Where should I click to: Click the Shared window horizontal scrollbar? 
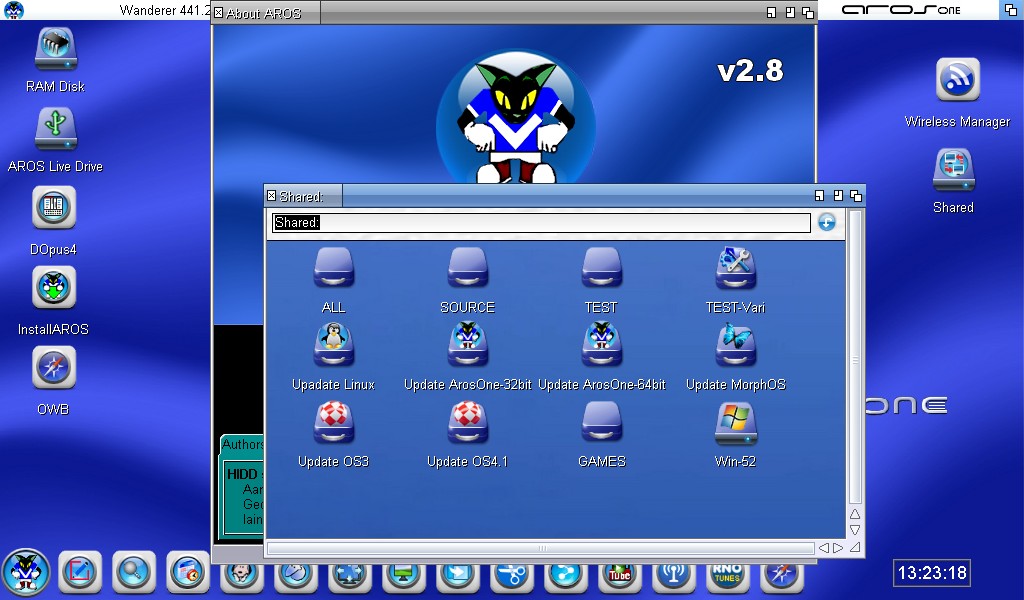(541, 548)
